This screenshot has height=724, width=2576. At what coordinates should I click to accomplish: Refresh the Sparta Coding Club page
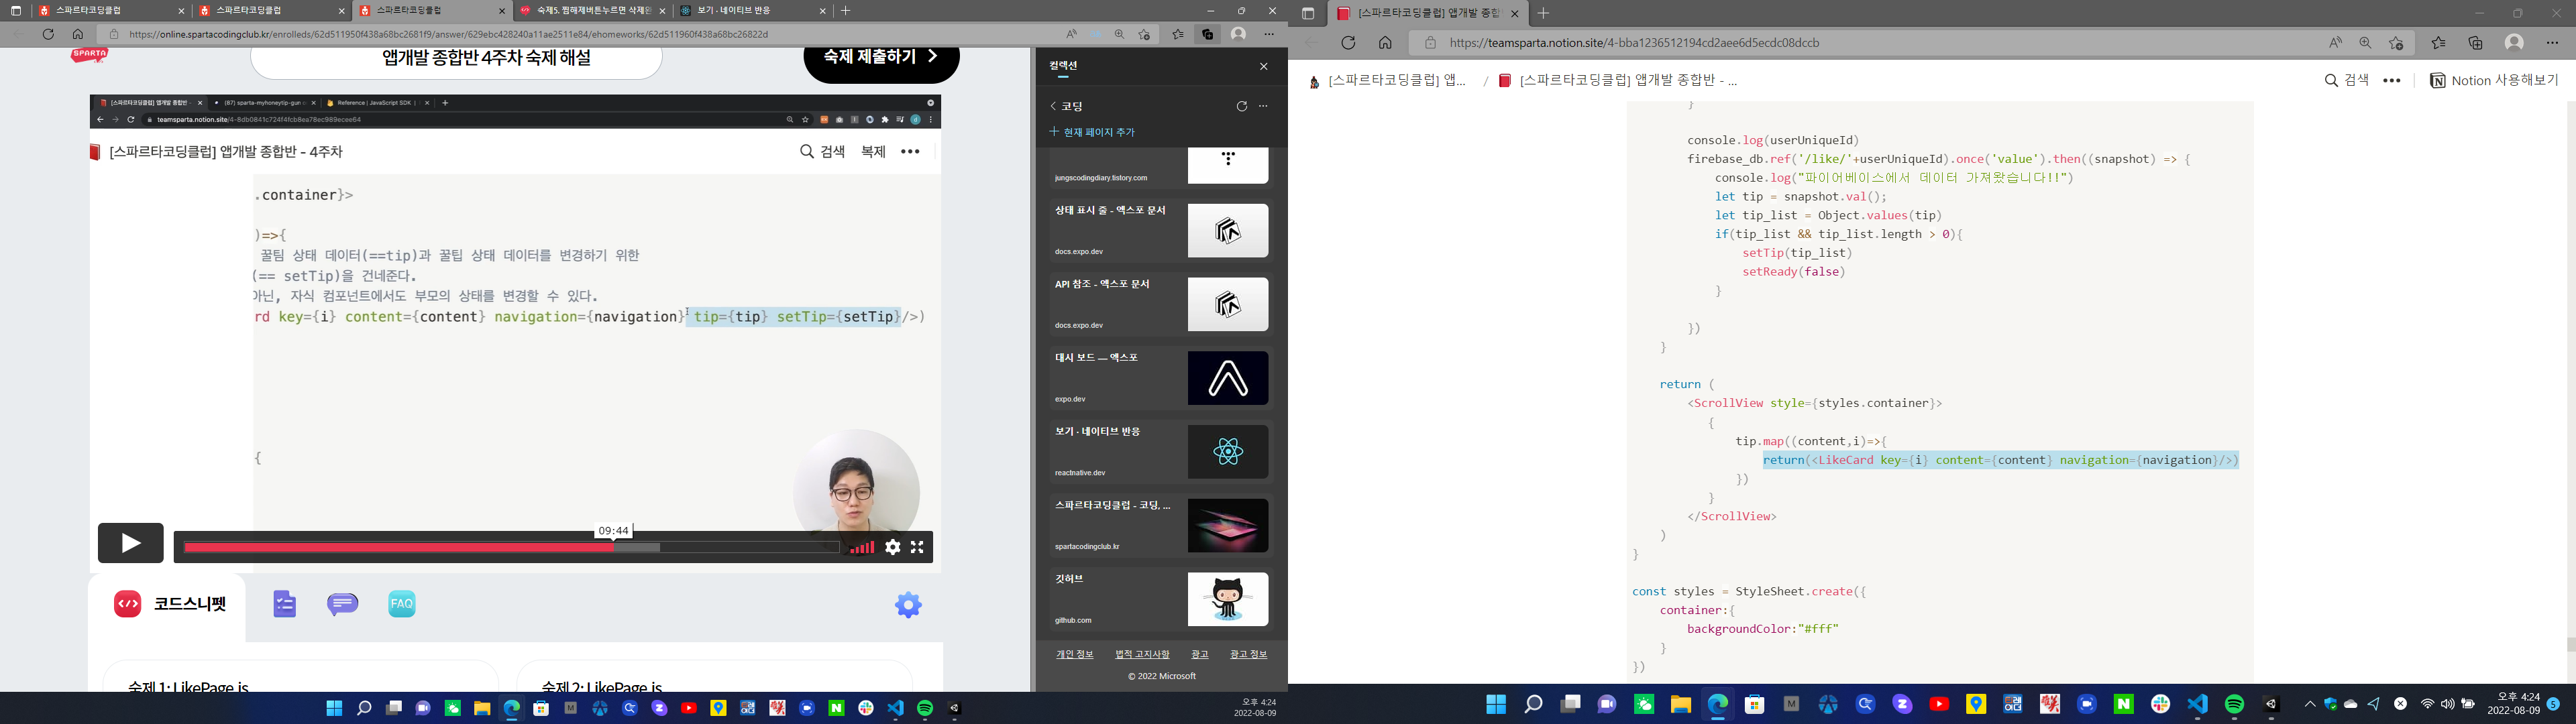point(48,34)
